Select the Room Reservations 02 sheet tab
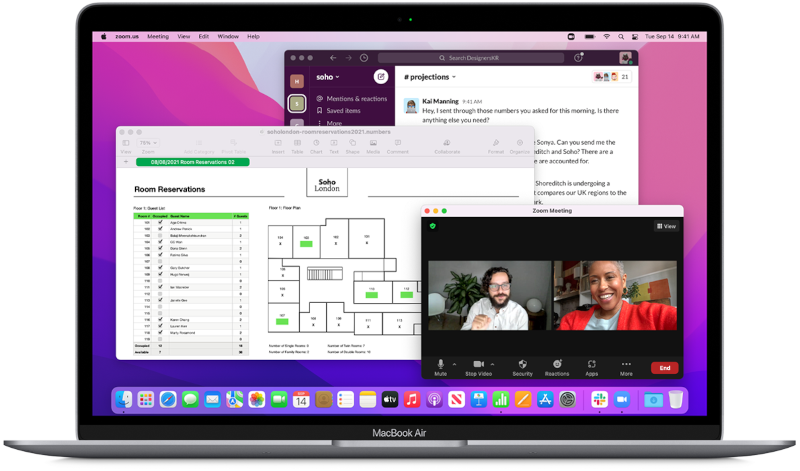Viewport: 800px width, 471px height. point(192,161)
